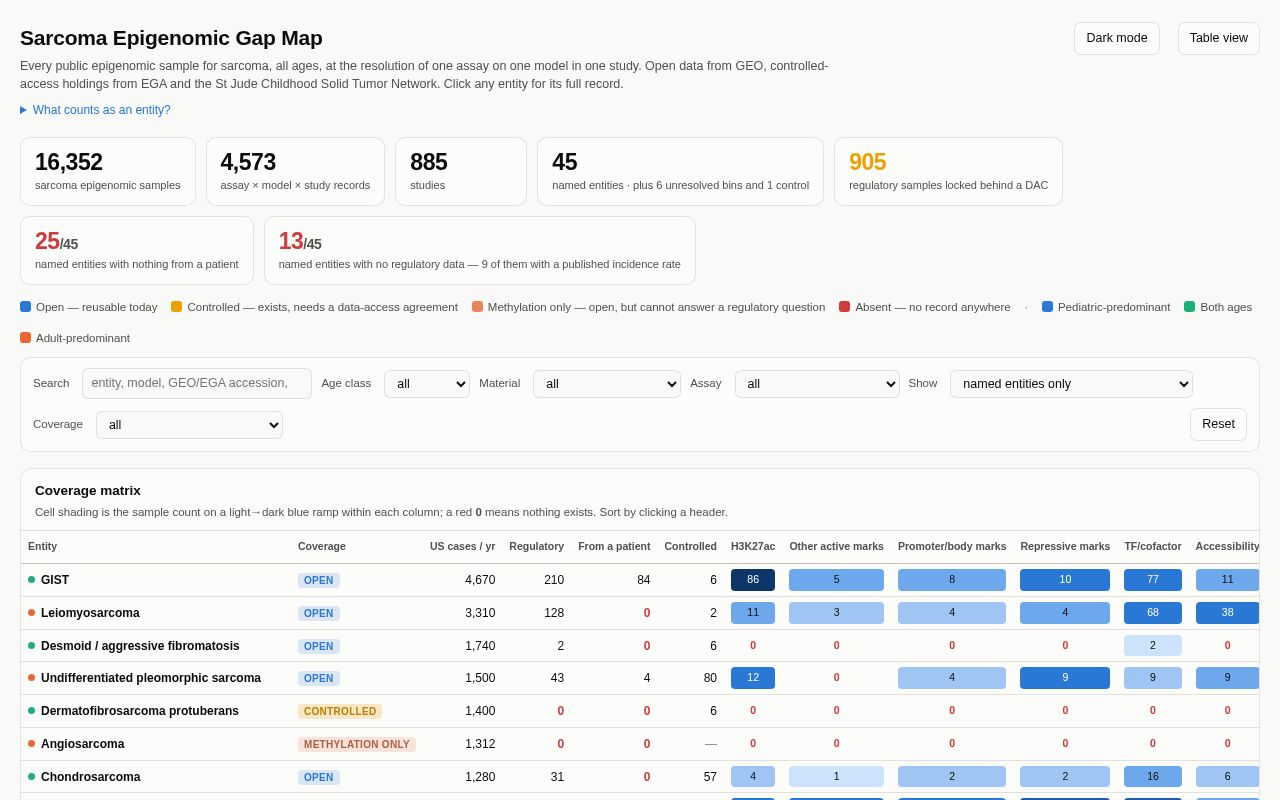
Task: Click the METHYLATION ONLY badge for Angiosarcoma
Action: (x=357, y=744)
